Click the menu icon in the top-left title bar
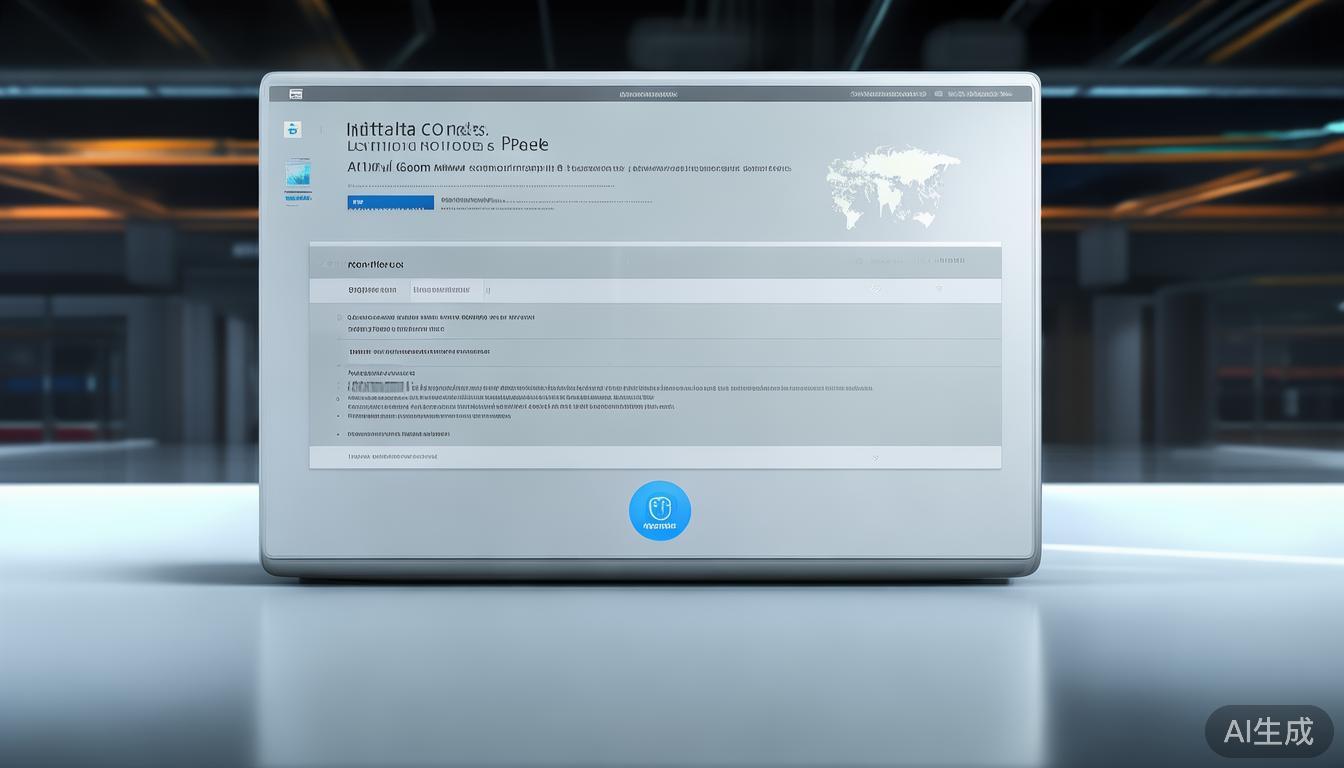The image size is (1344, 768). coord(295,94)
